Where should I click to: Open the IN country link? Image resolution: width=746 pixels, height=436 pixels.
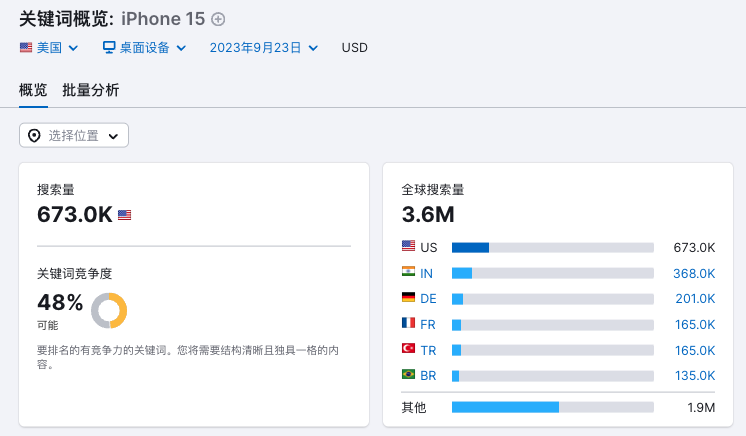point(426,274)
